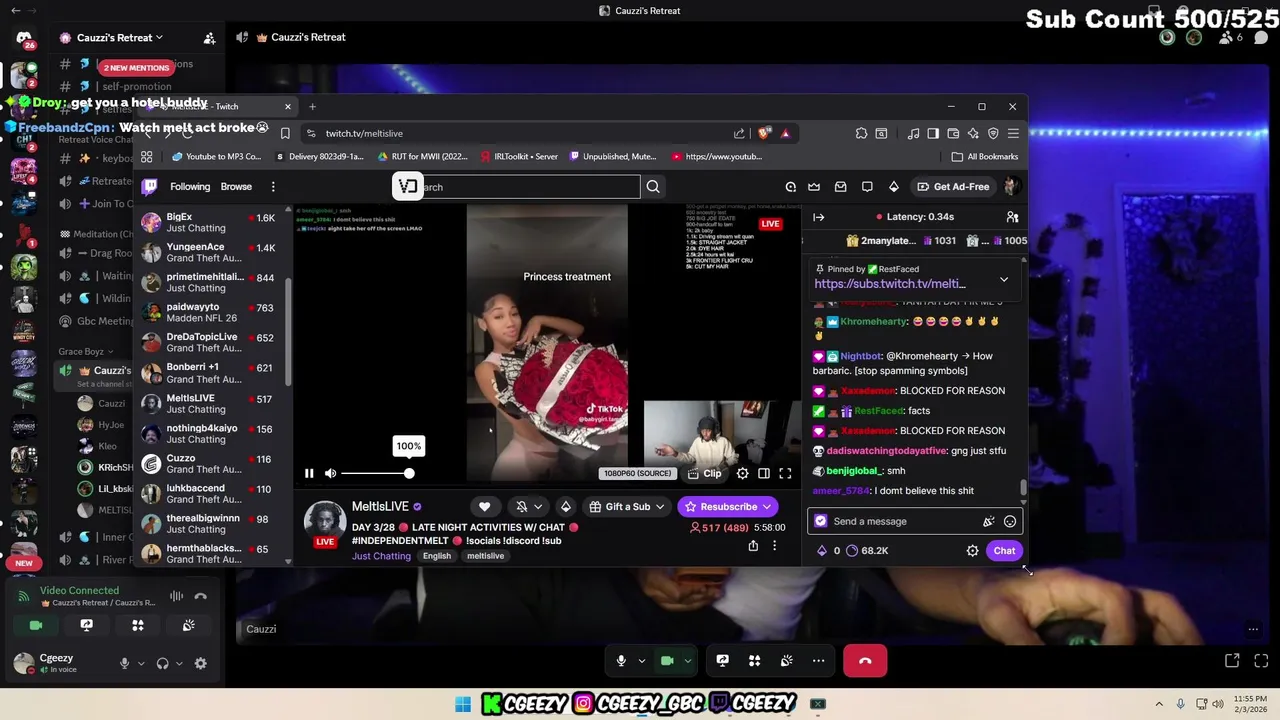Open the notification options chevron
This screenshot has height=720, width=1280.
point(538,507)
